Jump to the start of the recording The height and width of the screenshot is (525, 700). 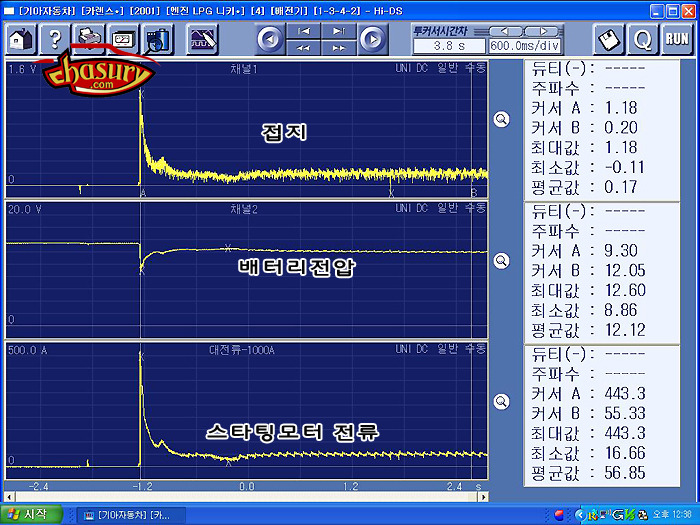click(x=304, y=32)
